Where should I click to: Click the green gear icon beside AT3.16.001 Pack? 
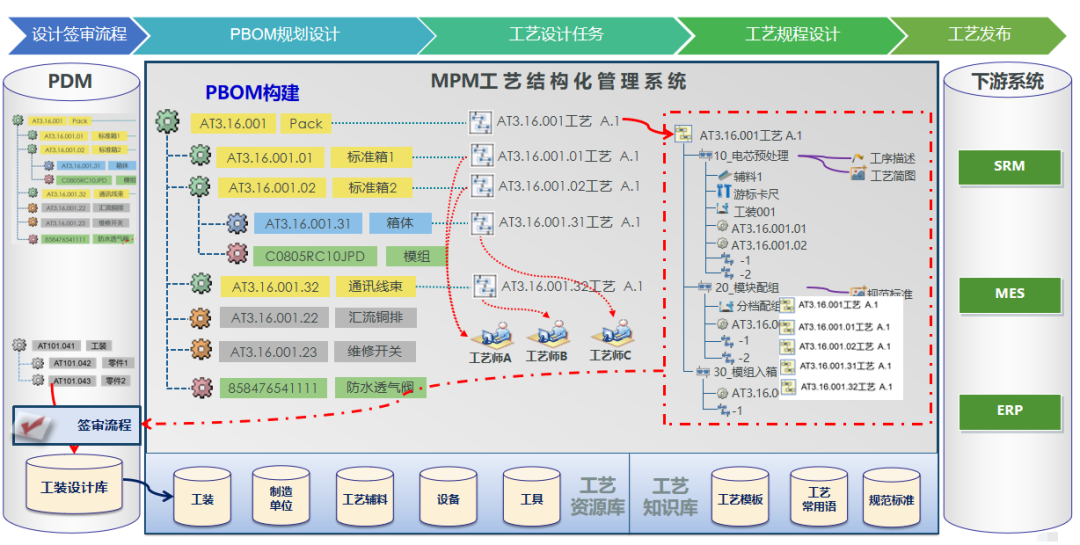(x=168, y=123)
